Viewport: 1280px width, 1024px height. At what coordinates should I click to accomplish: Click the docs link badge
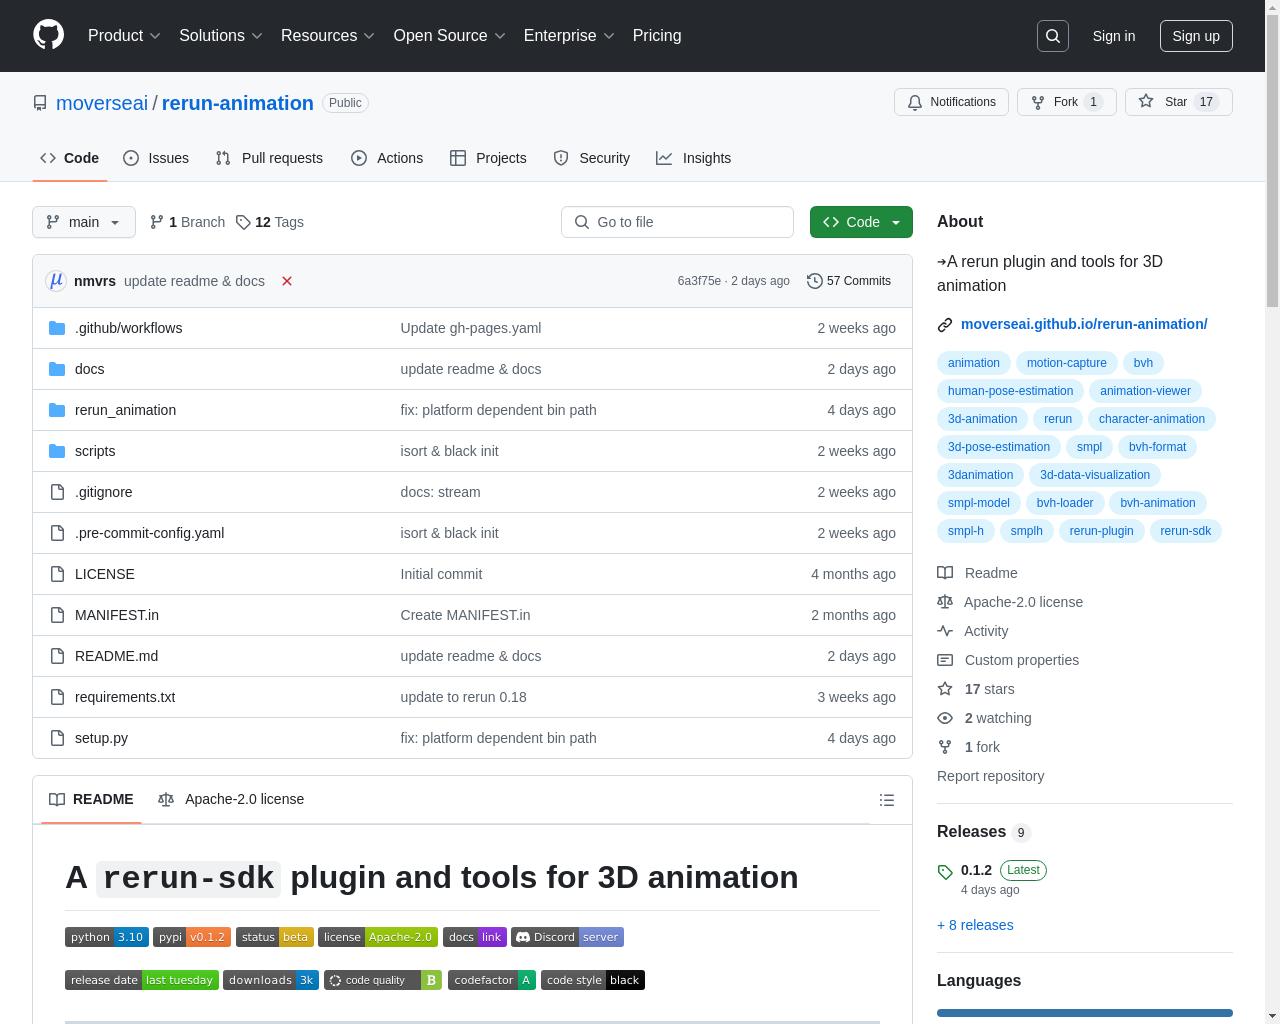[475, 937]
